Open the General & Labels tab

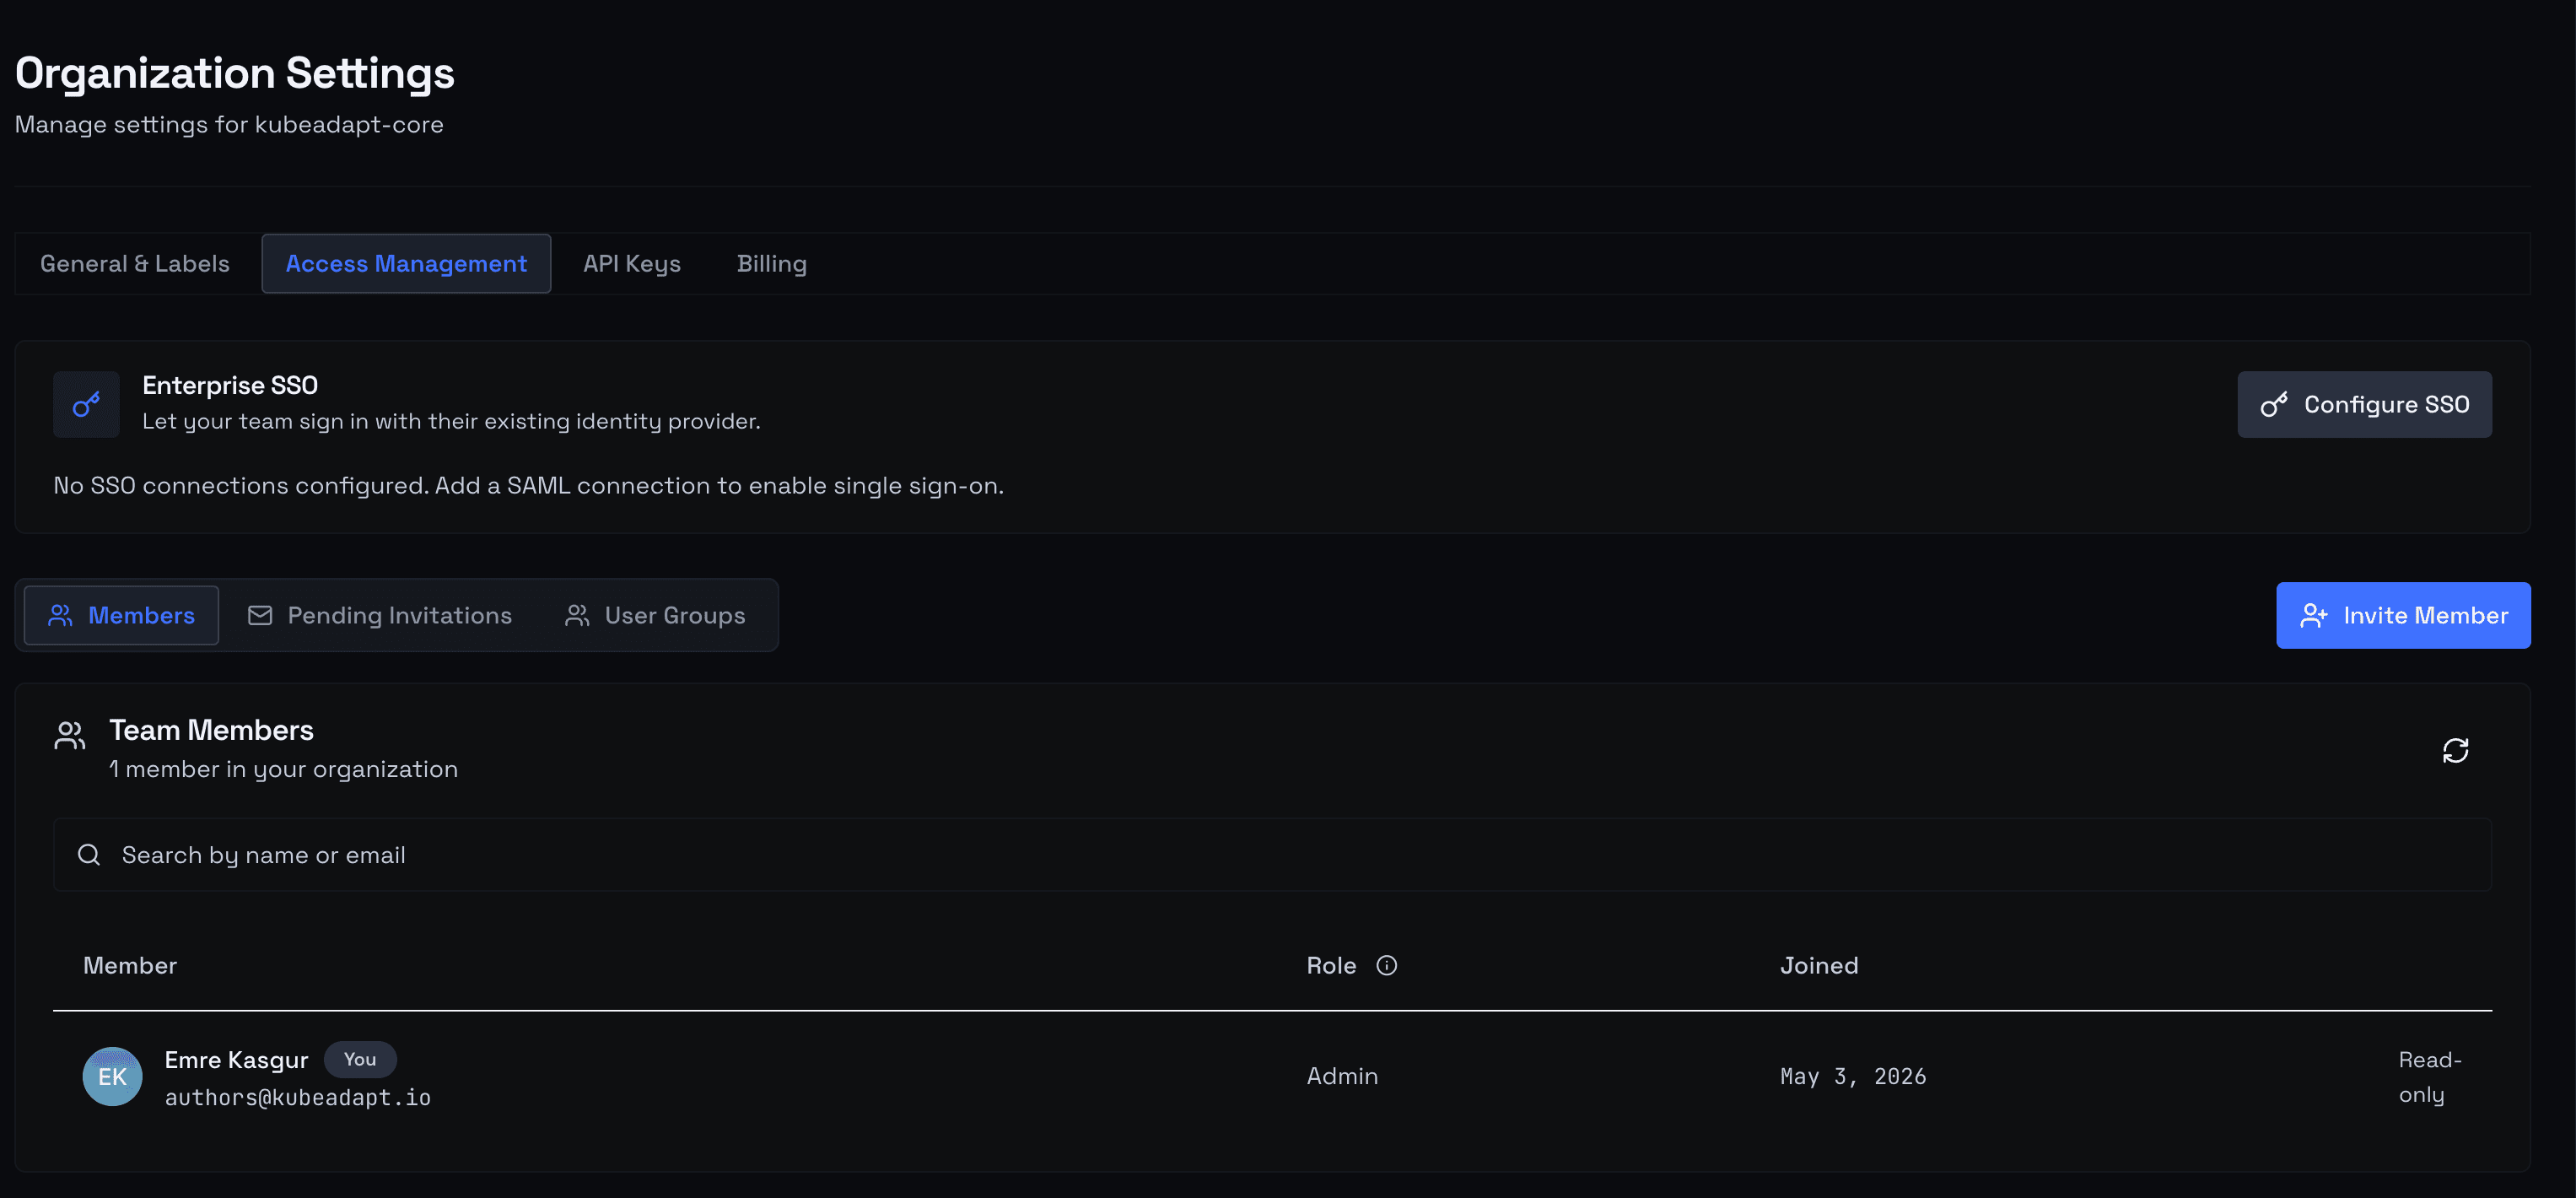135,264
